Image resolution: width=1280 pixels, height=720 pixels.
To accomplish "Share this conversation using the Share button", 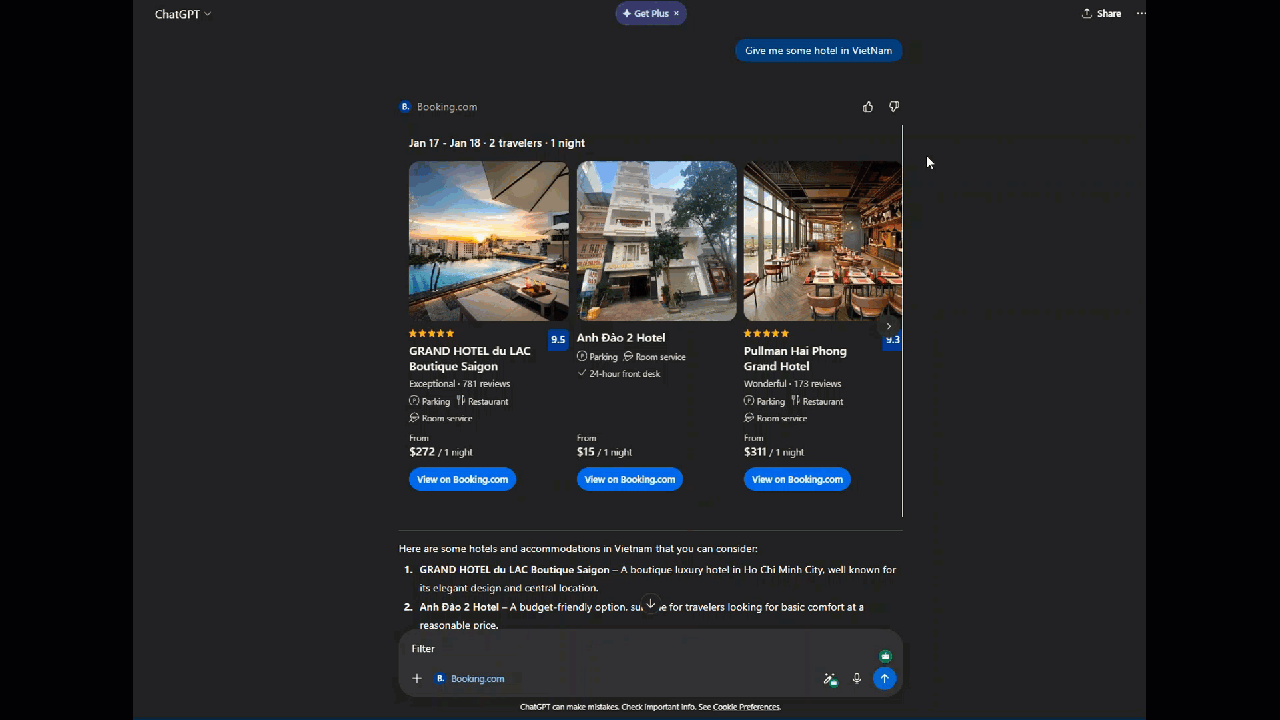I will point(1101,14).
